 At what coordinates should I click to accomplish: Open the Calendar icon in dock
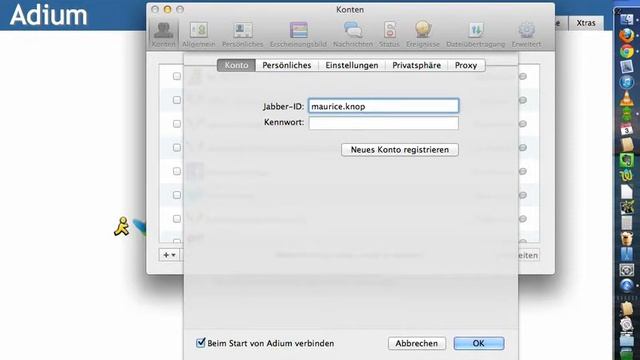click(x=627, y=130)
